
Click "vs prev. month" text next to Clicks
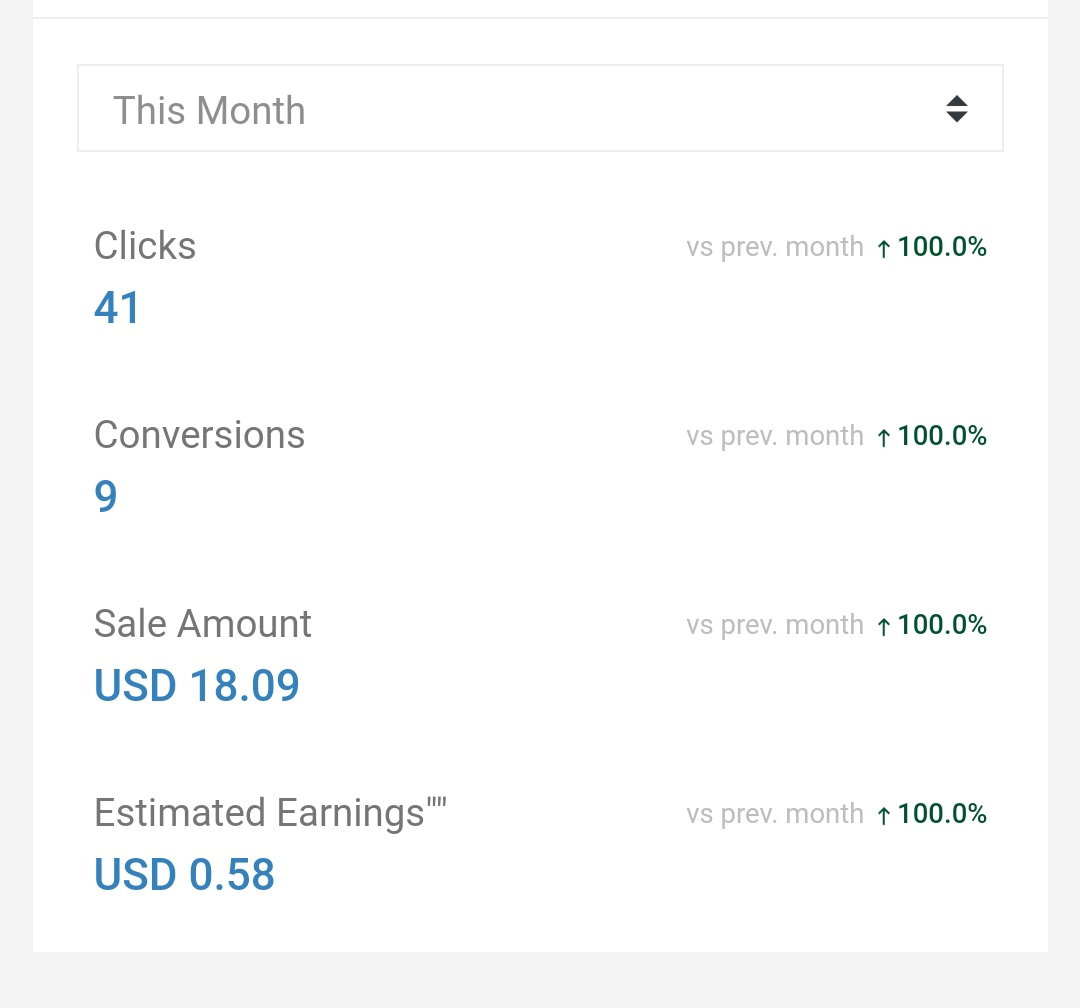[775, 247]
